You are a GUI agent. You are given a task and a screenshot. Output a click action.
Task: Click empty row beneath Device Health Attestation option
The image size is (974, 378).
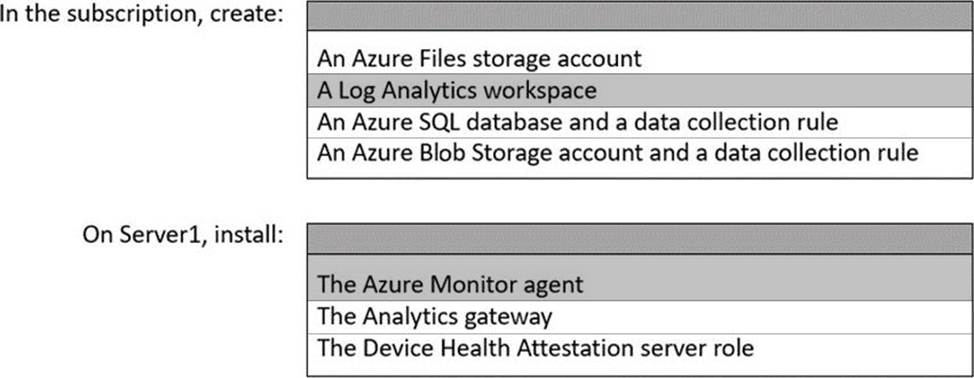click(x=640, y=369)
